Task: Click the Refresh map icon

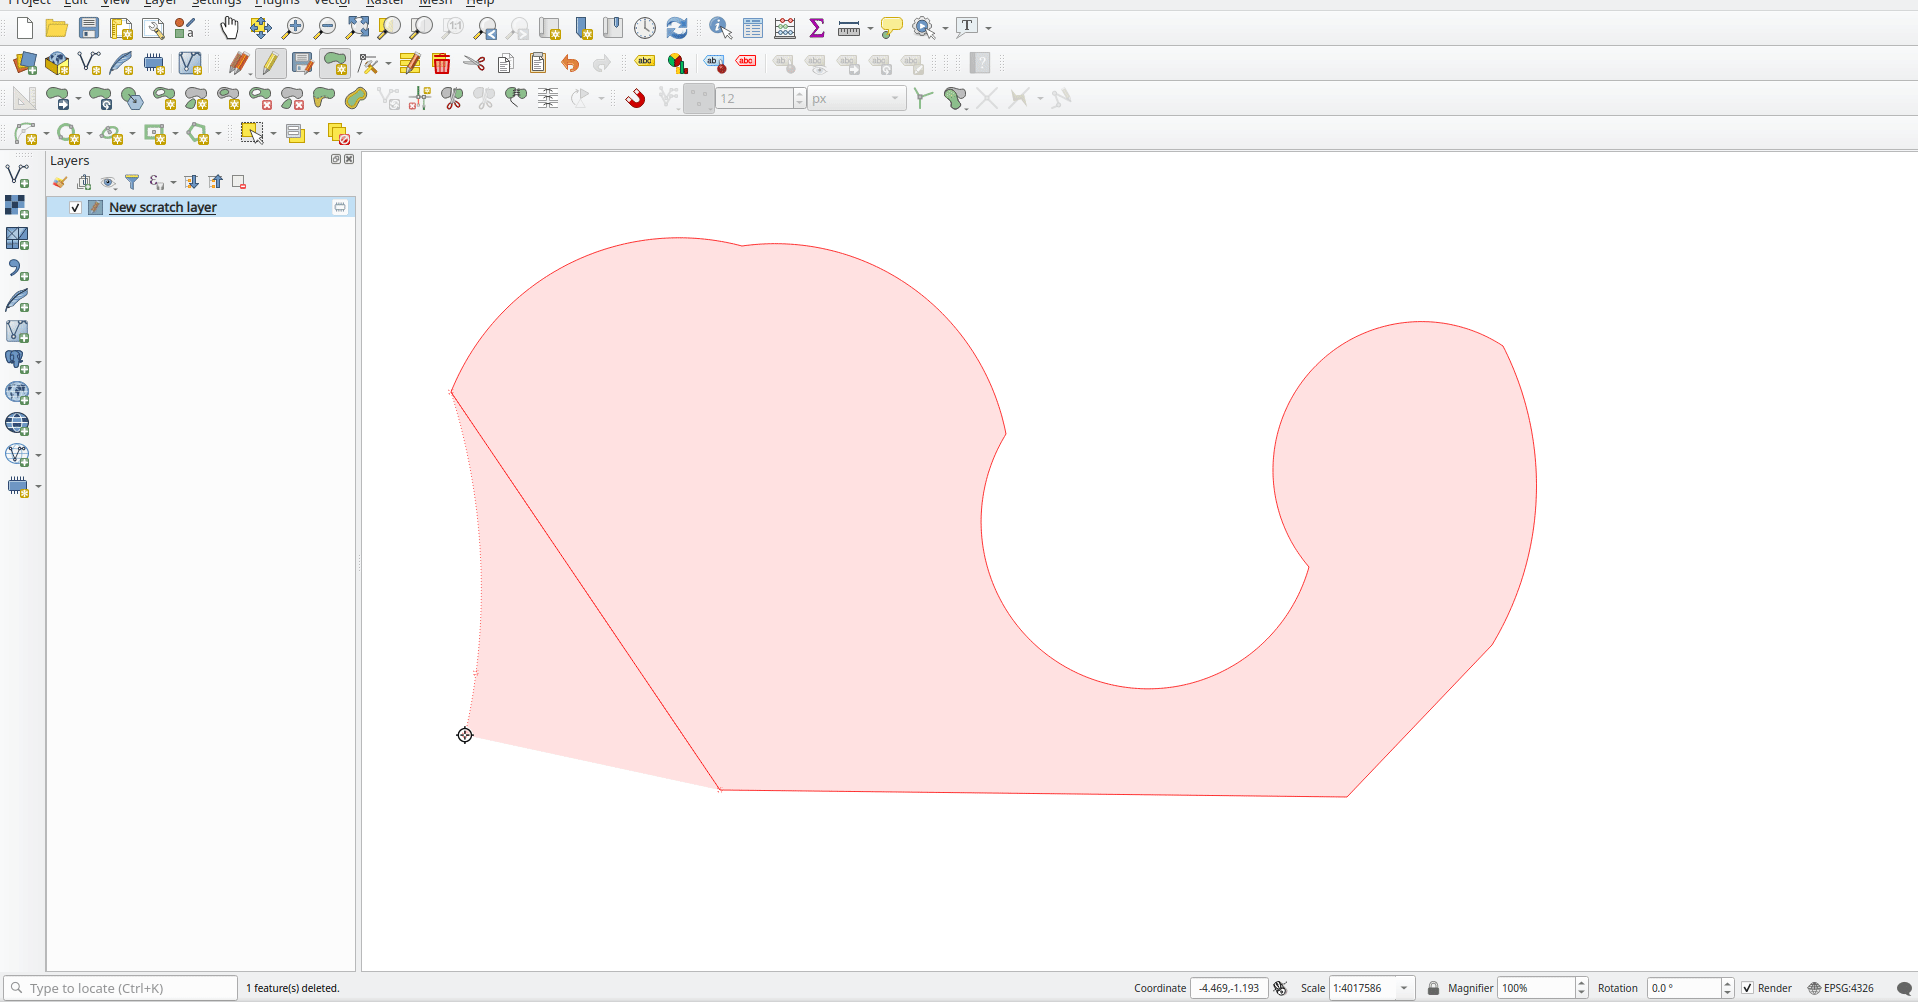Action: (677, 28)
